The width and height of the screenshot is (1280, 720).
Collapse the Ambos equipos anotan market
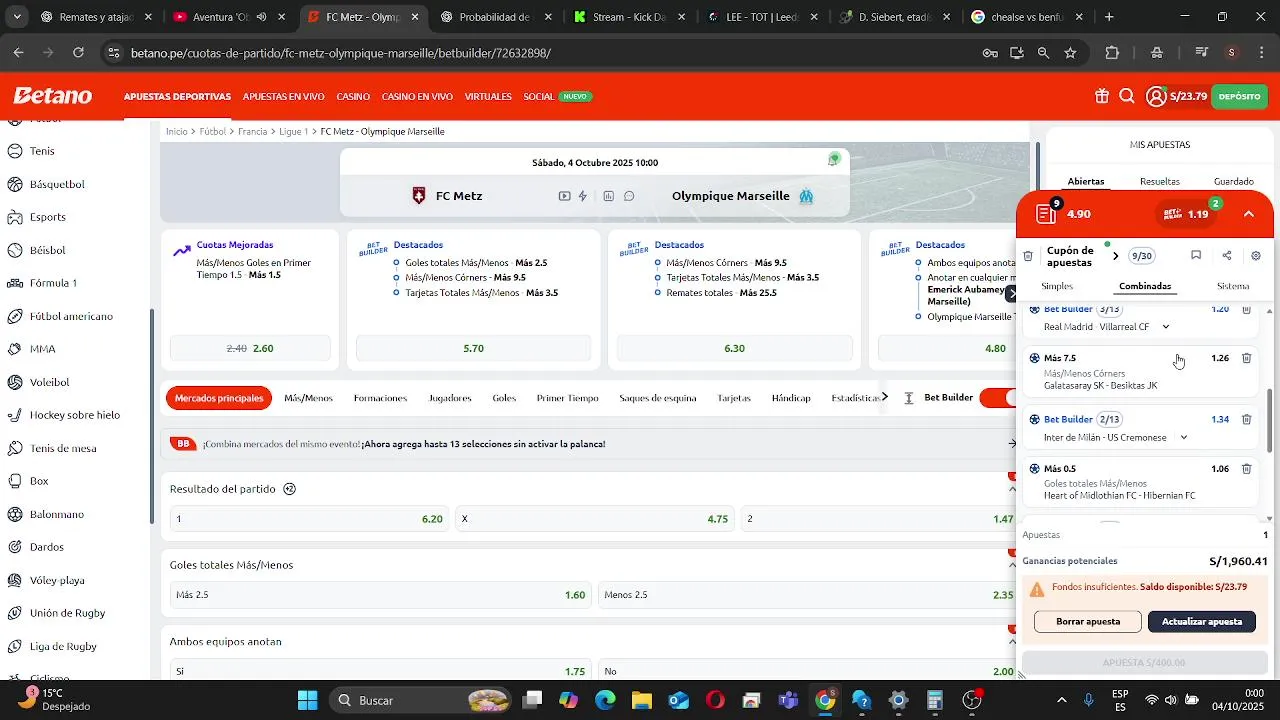tap(1012, 642)
